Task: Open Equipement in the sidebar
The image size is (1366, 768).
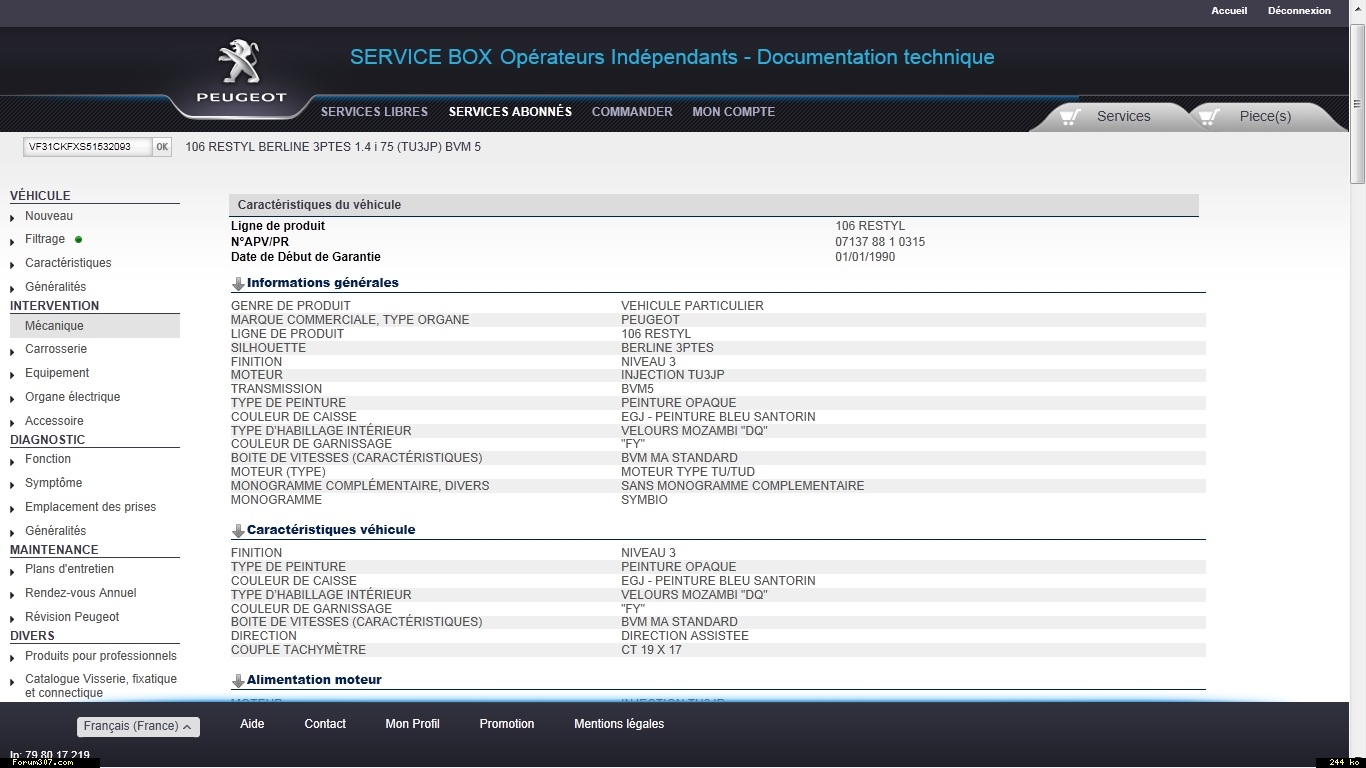Action: [57, 373]
